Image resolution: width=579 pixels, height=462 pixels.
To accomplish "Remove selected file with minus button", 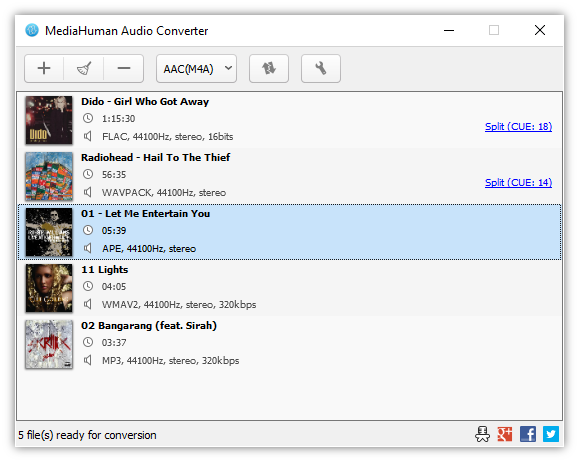I will [x=124, y=69].
